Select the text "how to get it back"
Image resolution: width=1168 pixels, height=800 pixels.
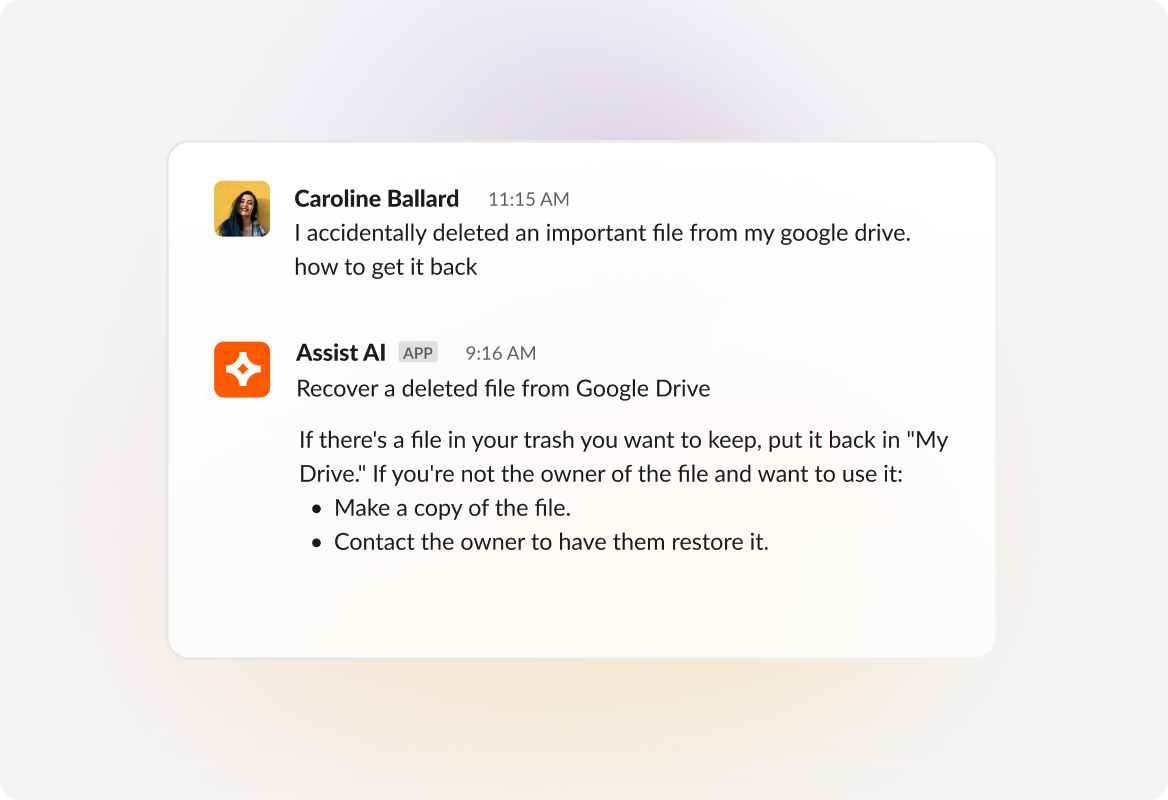[x=386, y=267]
